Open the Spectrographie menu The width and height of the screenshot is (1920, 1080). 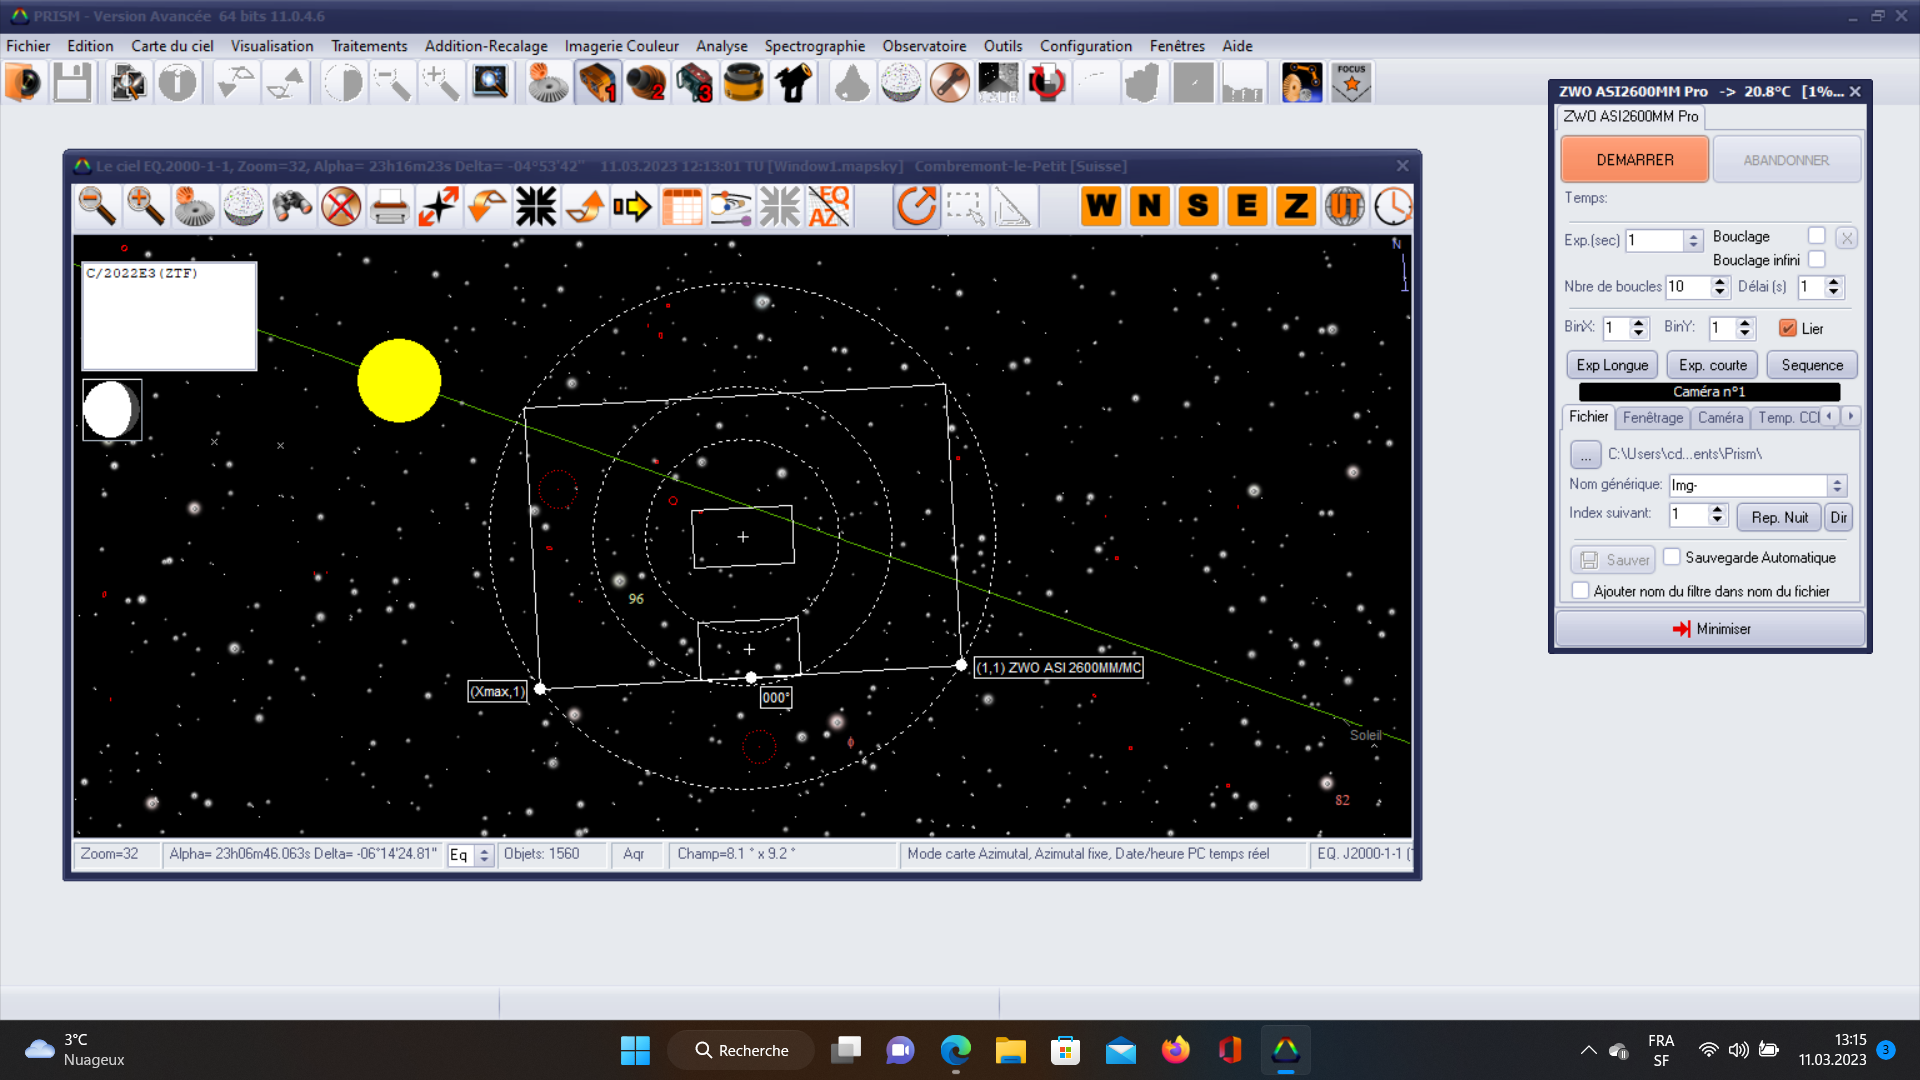tap(814, 46)
